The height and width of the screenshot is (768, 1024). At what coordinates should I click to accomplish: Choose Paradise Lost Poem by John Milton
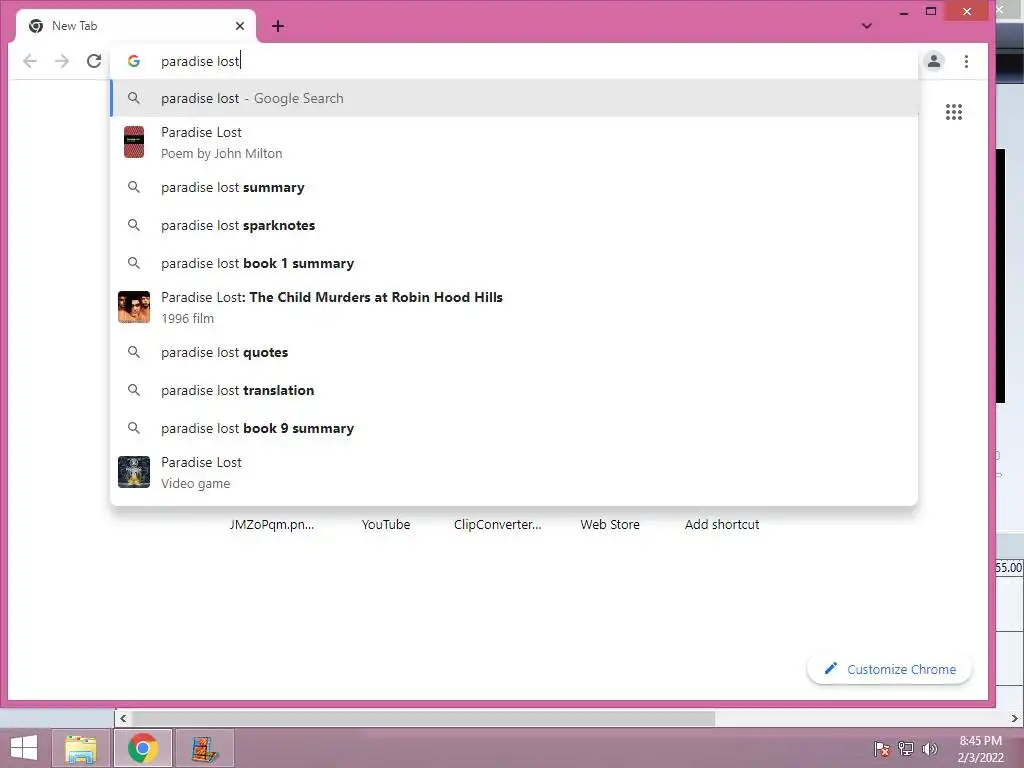point(515,142)
